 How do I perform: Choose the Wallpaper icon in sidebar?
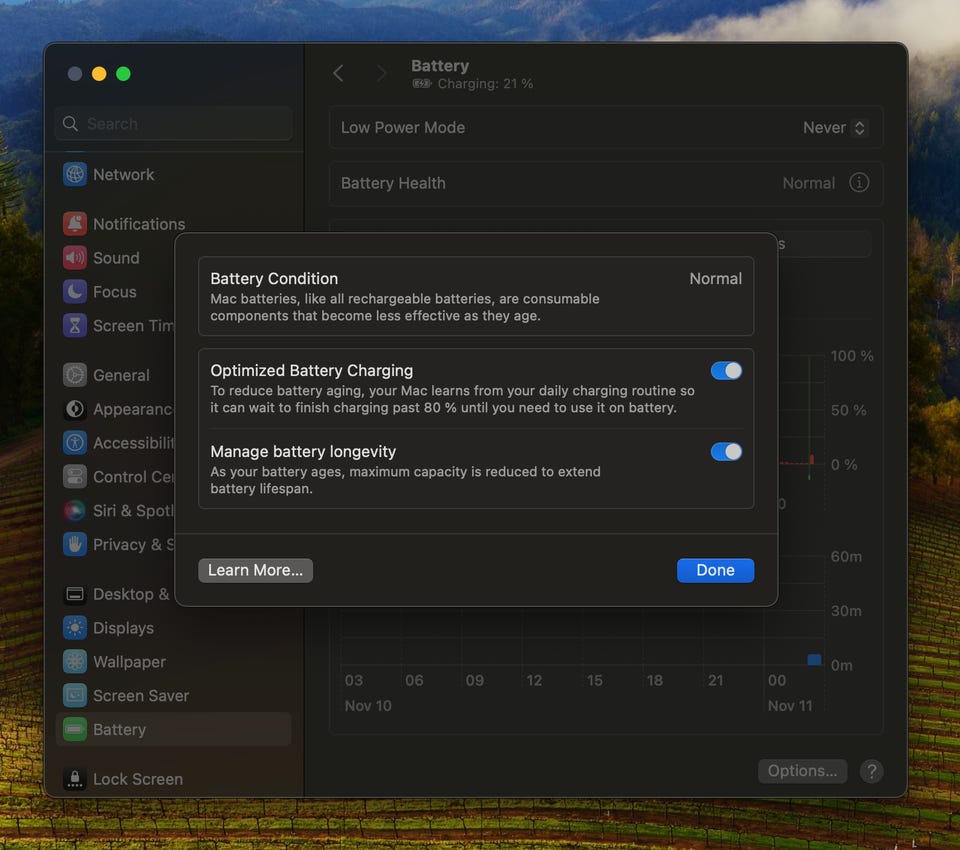(75, 662)
